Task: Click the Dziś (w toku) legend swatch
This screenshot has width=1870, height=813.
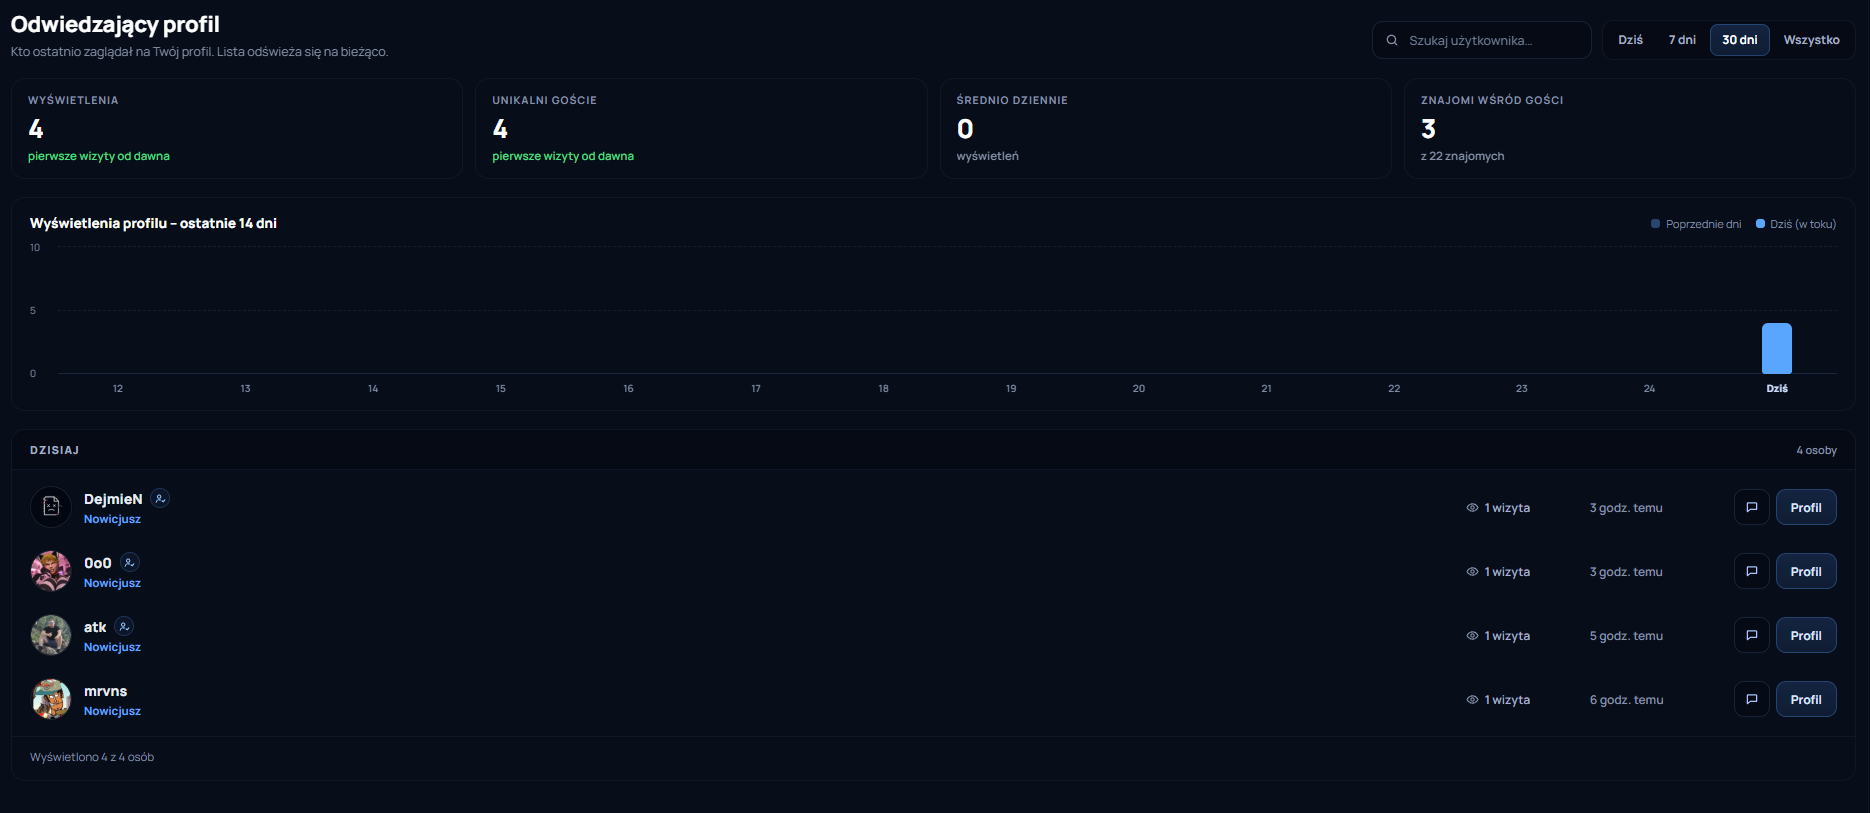Action: [1760, 224]
